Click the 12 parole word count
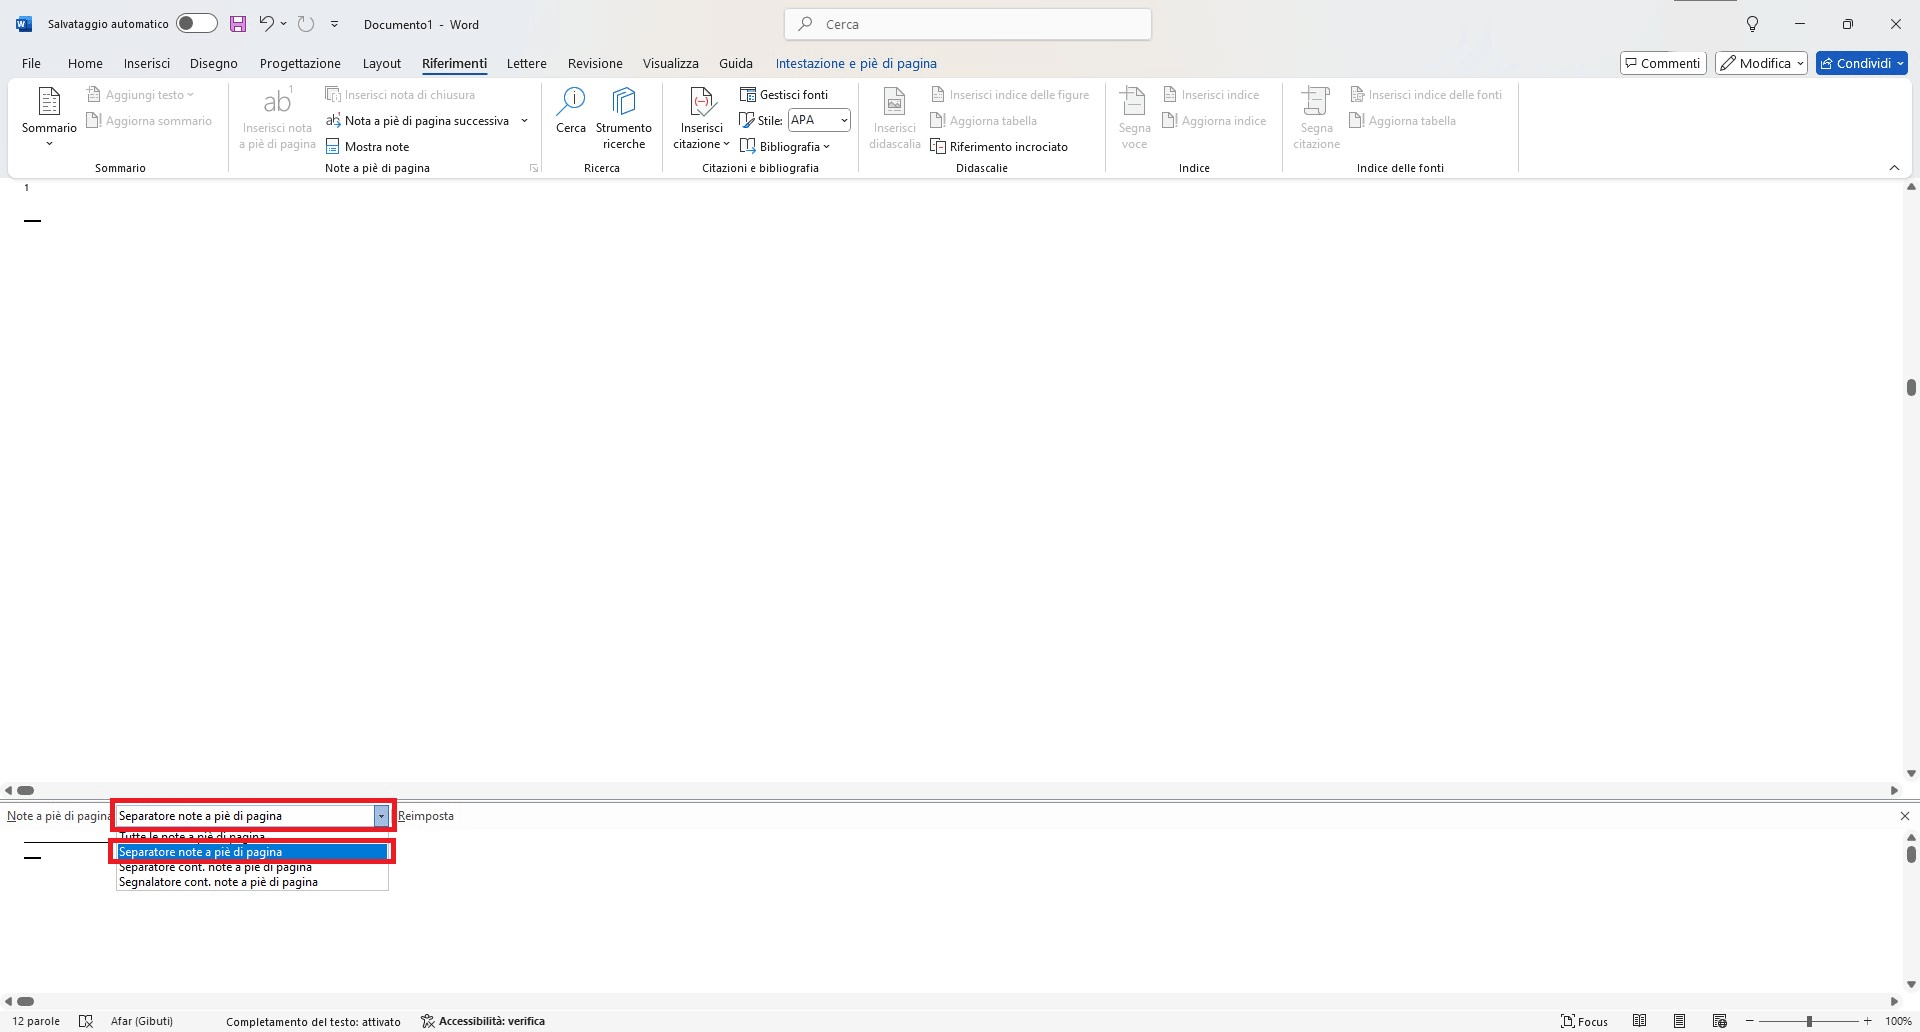Image resolution: width=1920 pixels, height=1032 pixels. pos(36,1021)
